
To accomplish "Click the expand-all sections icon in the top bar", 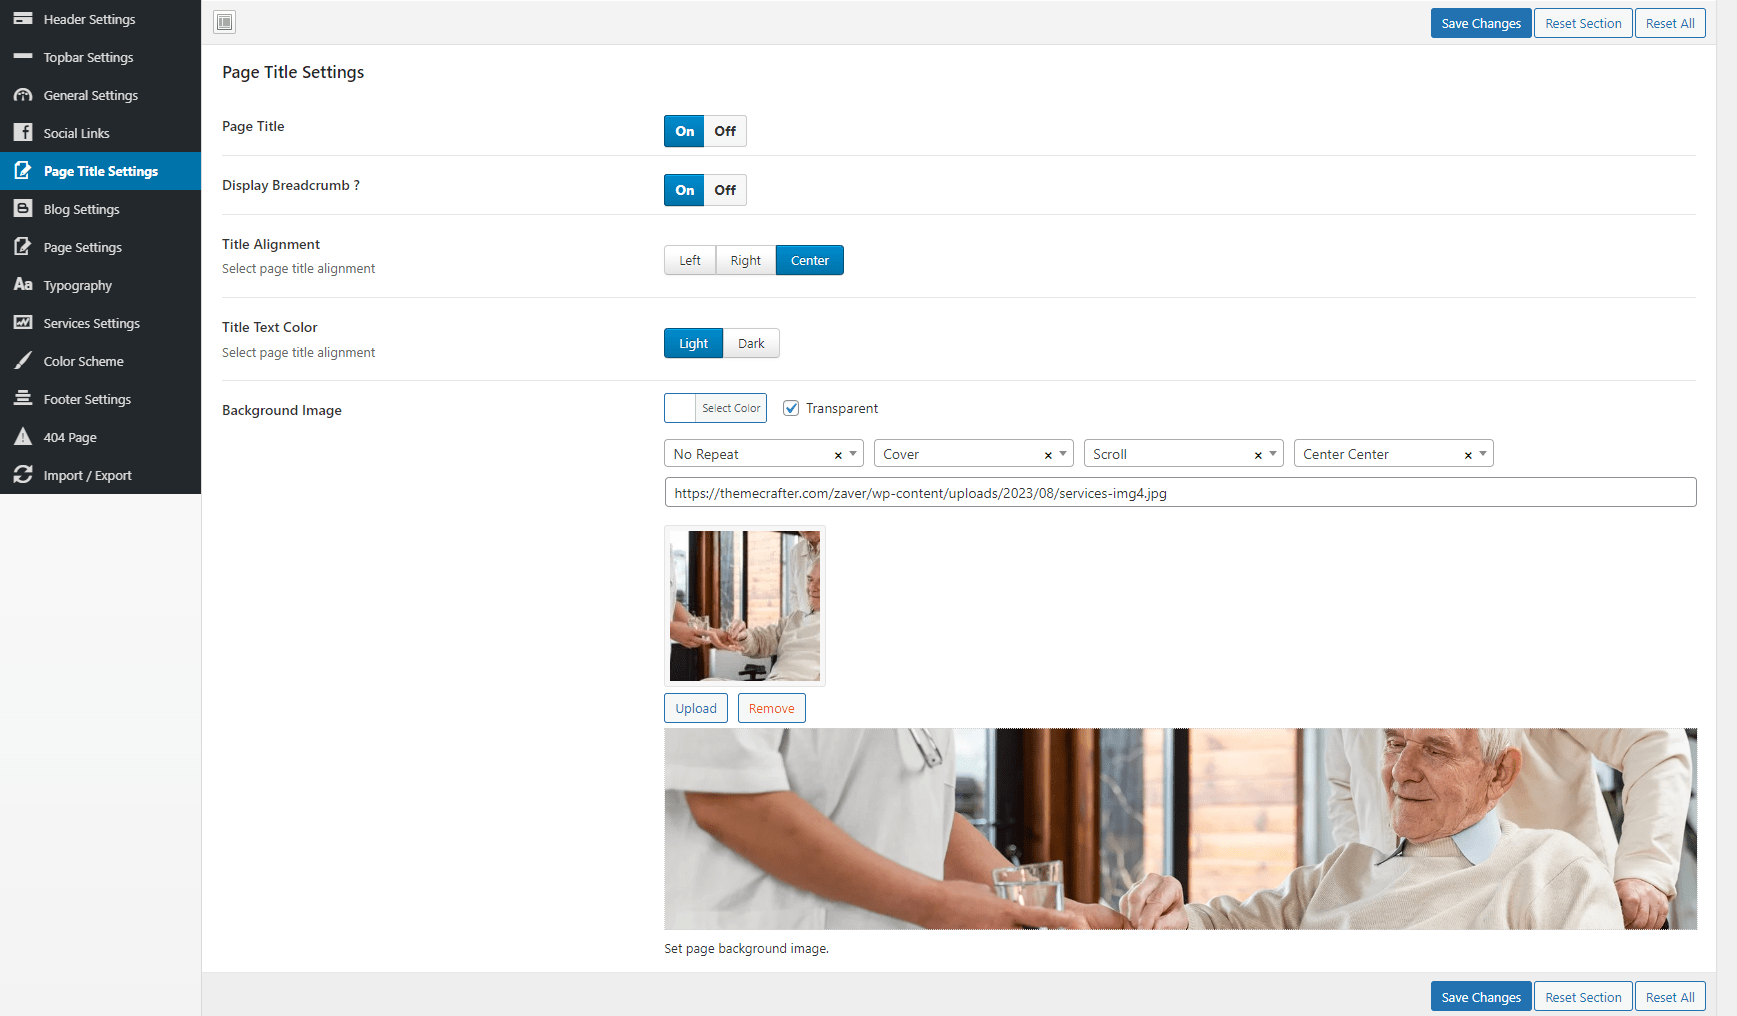I will pos(225,22).
